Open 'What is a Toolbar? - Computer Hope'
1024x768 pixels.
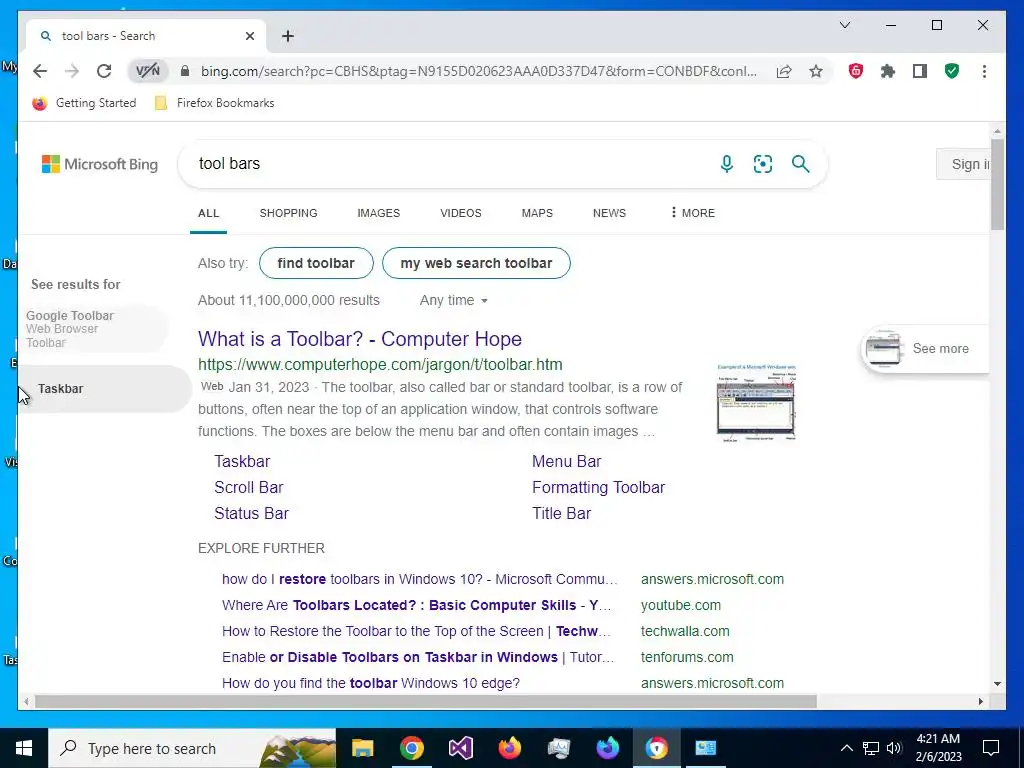click(x=360, y=339)
